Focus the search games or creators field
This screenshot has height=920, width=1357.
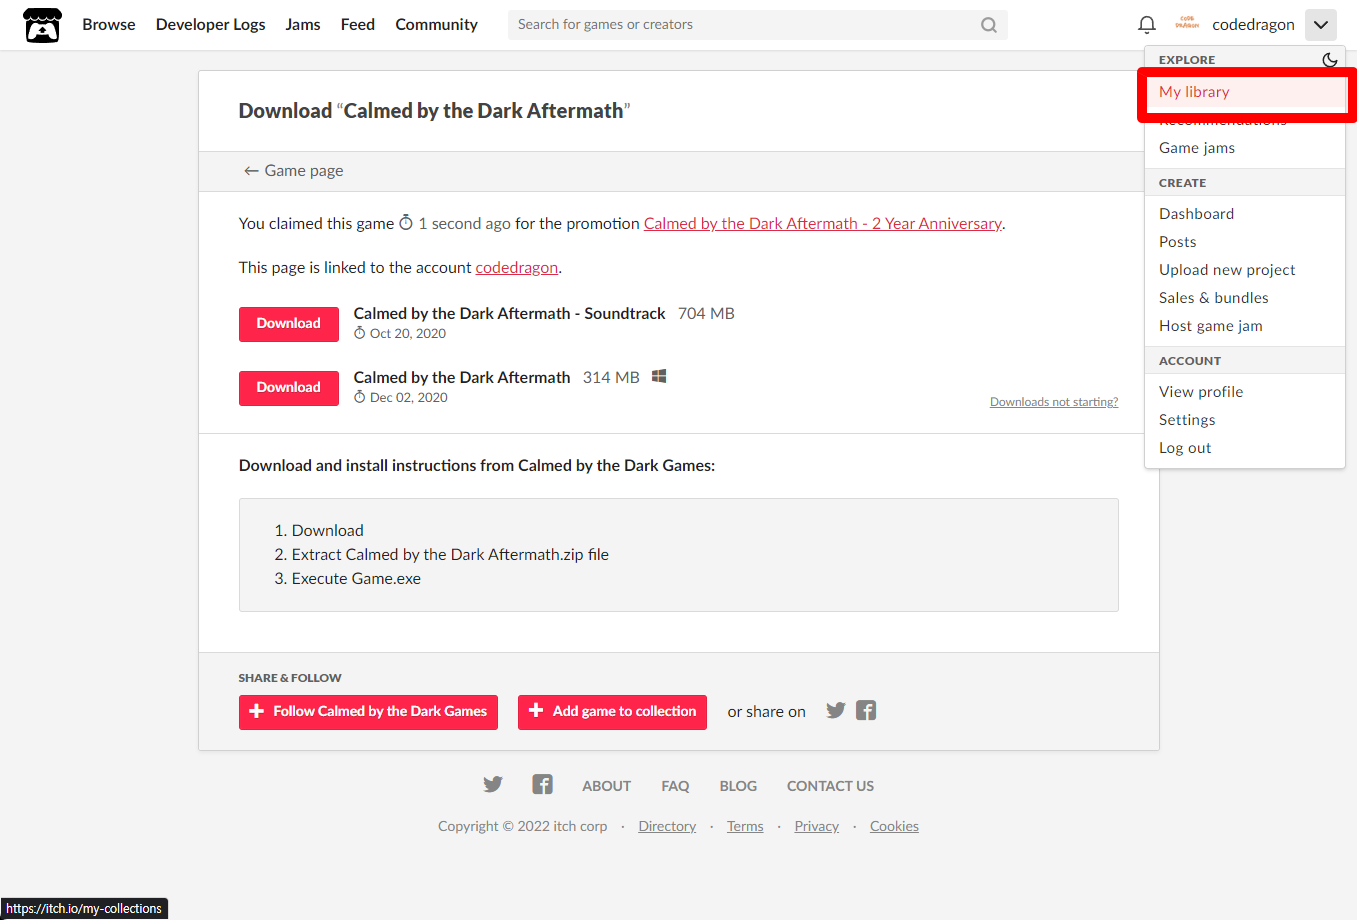tap(757, 25)
